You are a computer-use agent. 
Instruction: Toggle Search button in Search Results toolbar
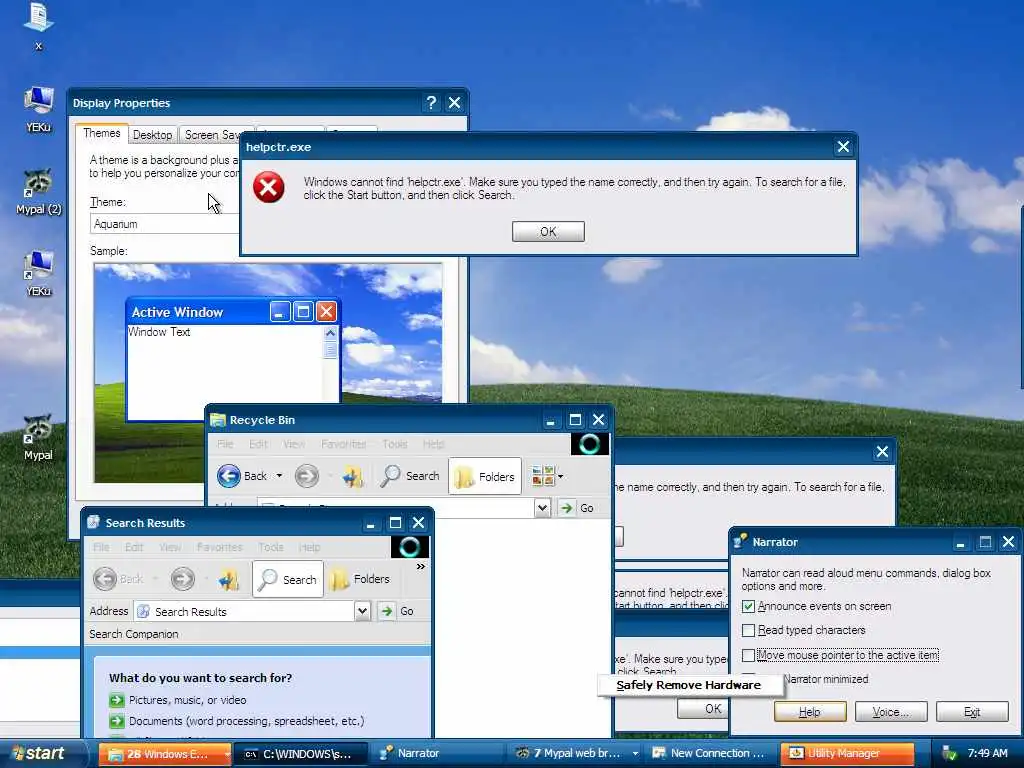click(x=287, y=579)
